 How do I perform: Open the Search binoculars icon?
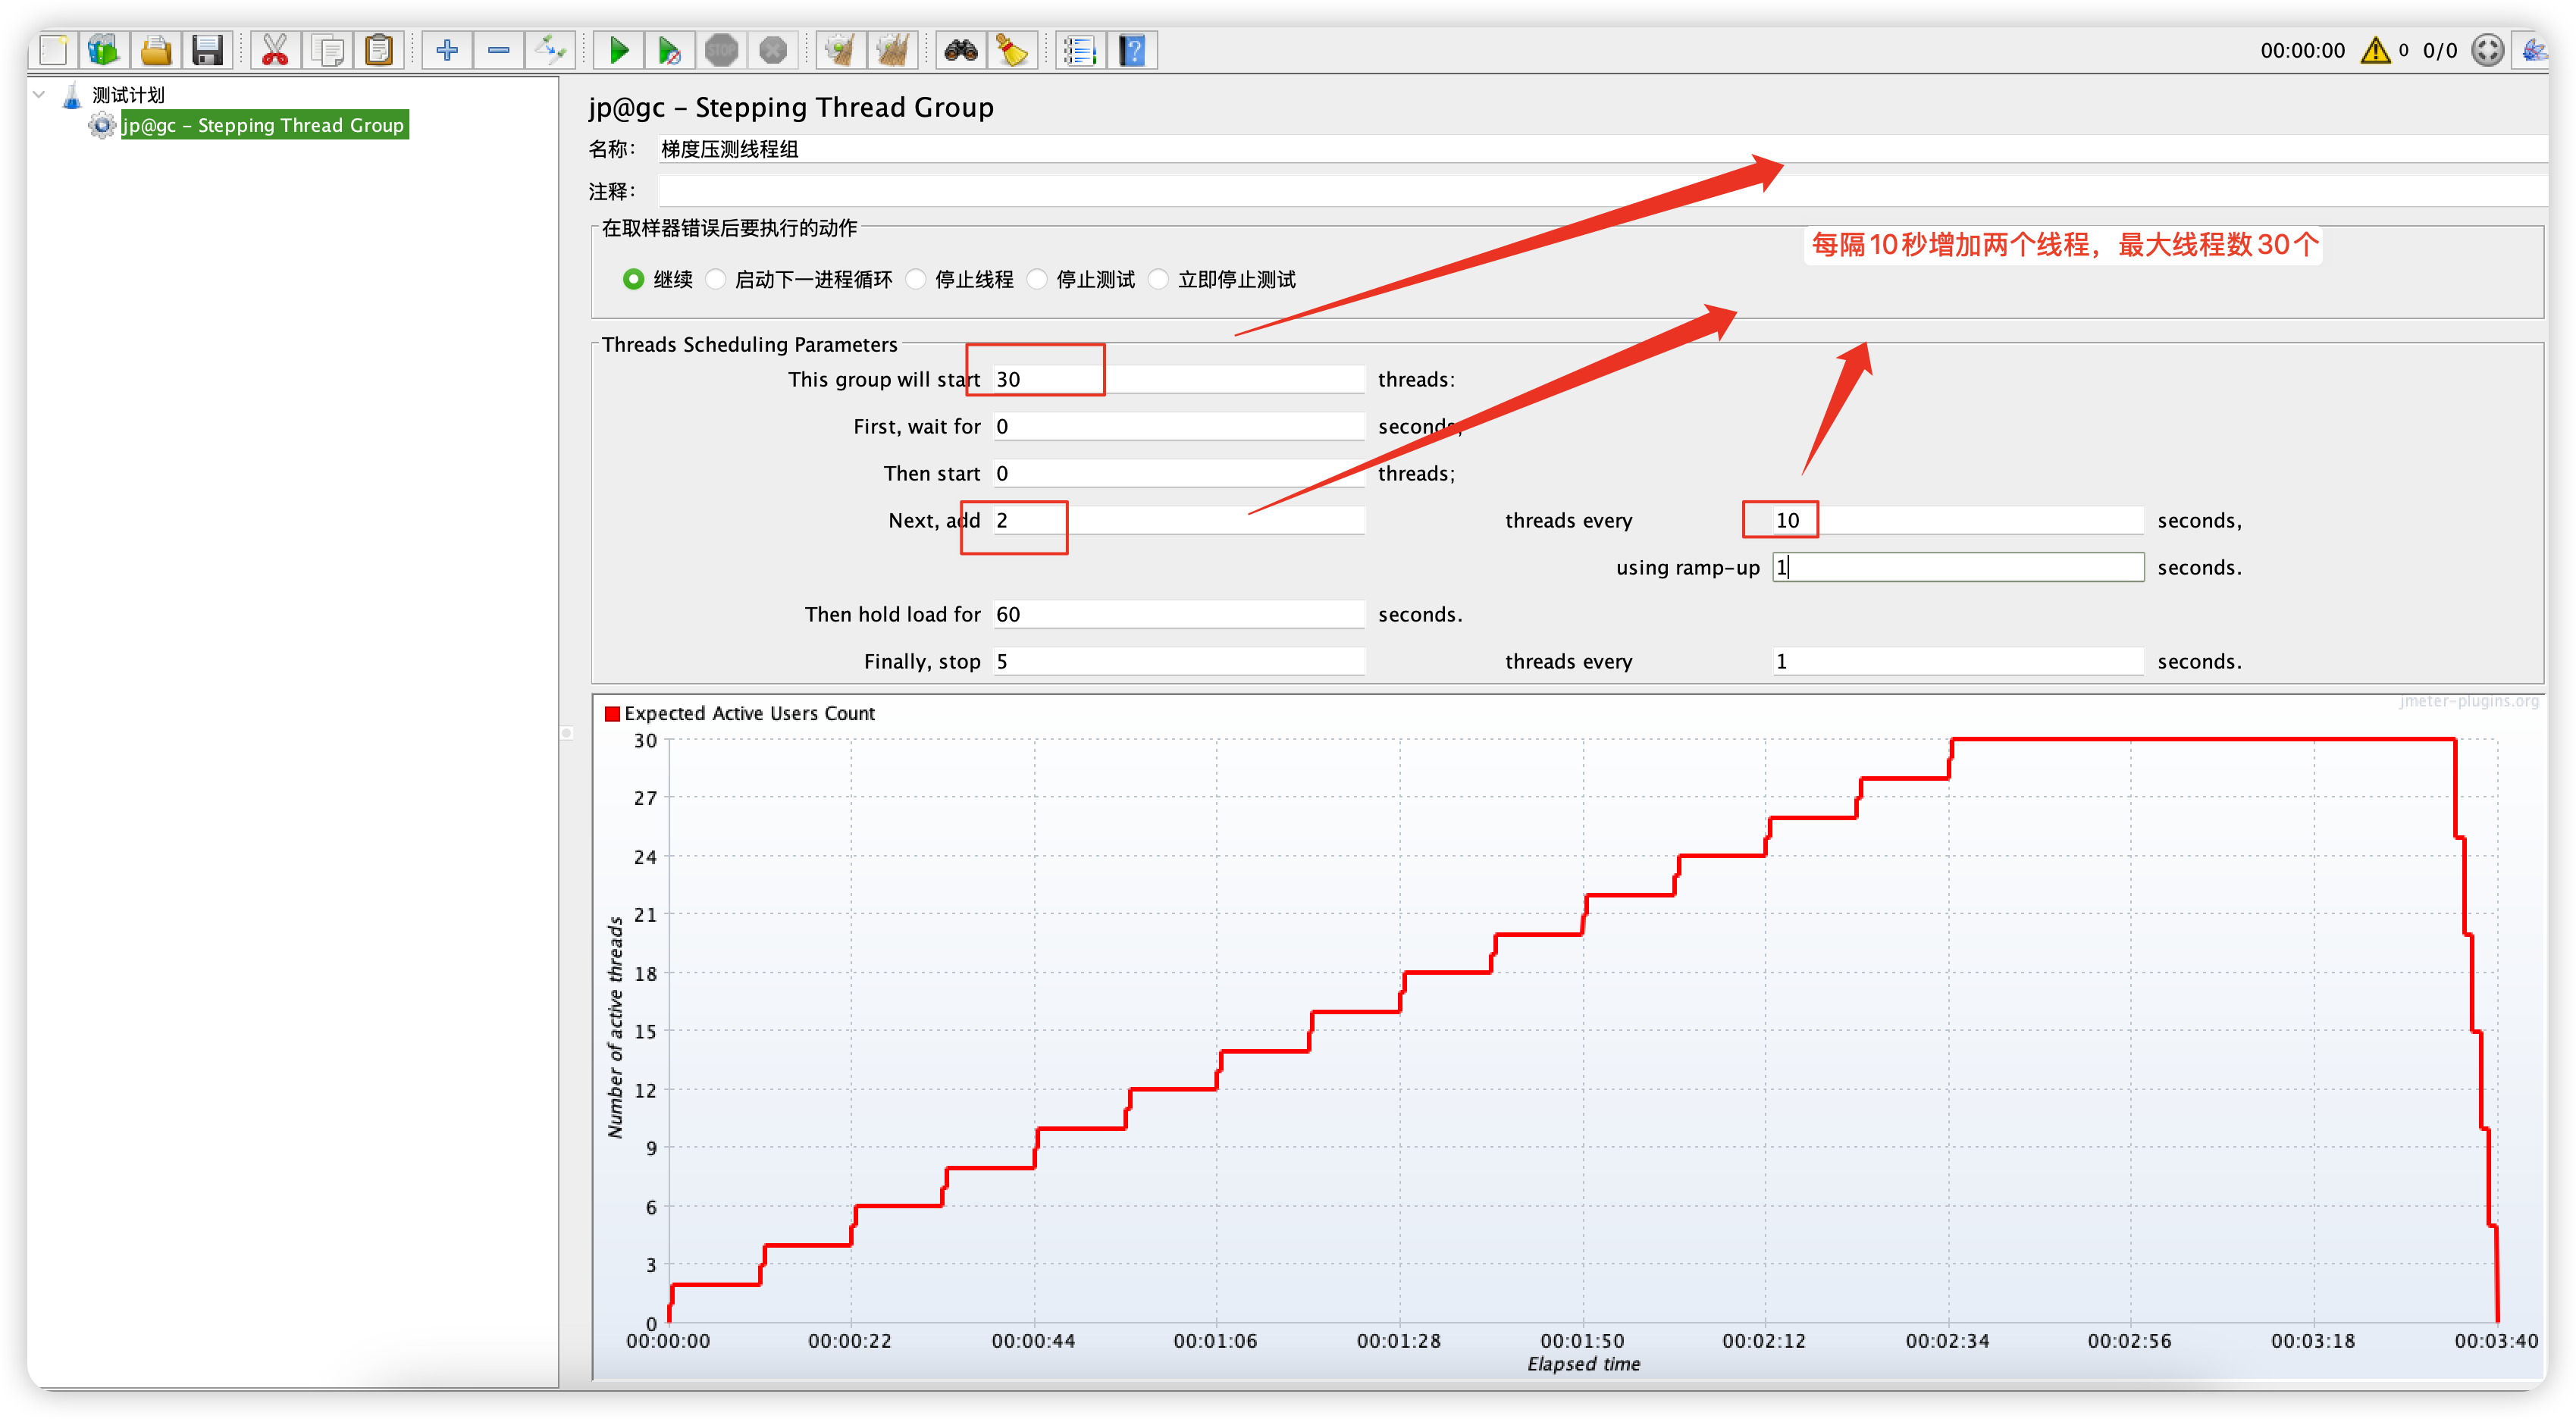pos(960,50)
